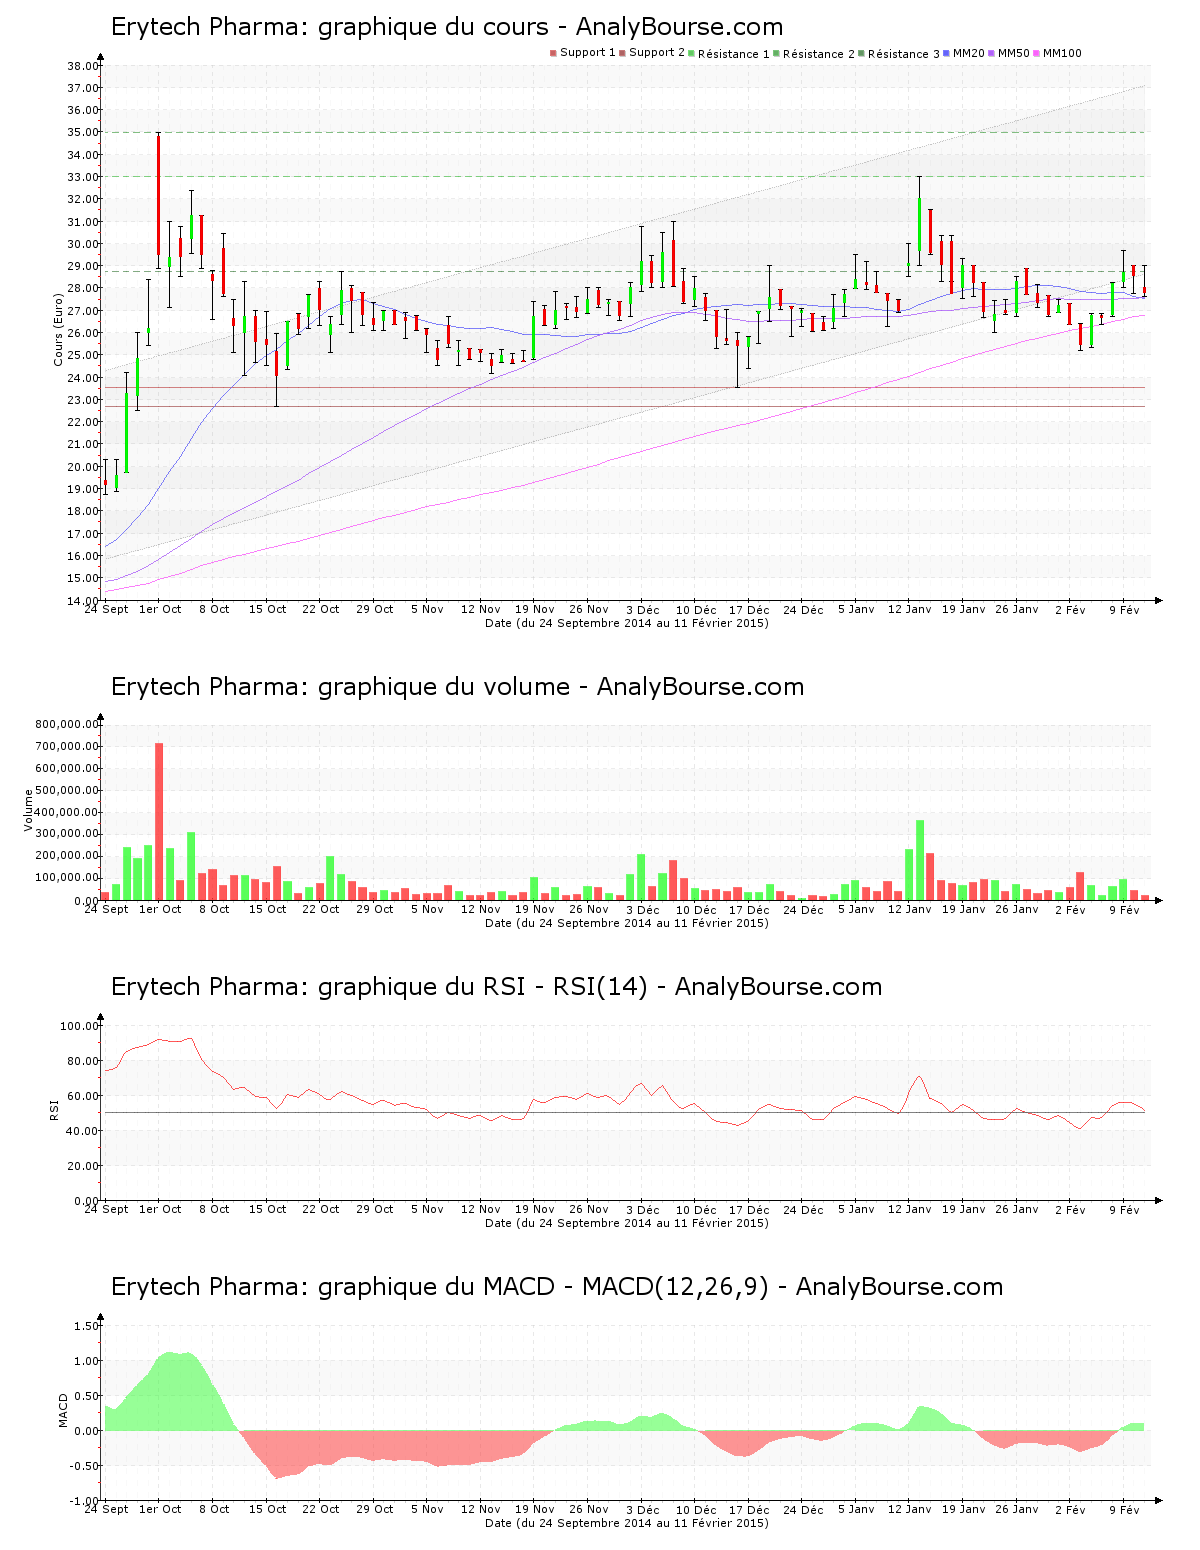
Task: Click the 1.50 value on MACD axis
Action: pos(88,1326)
